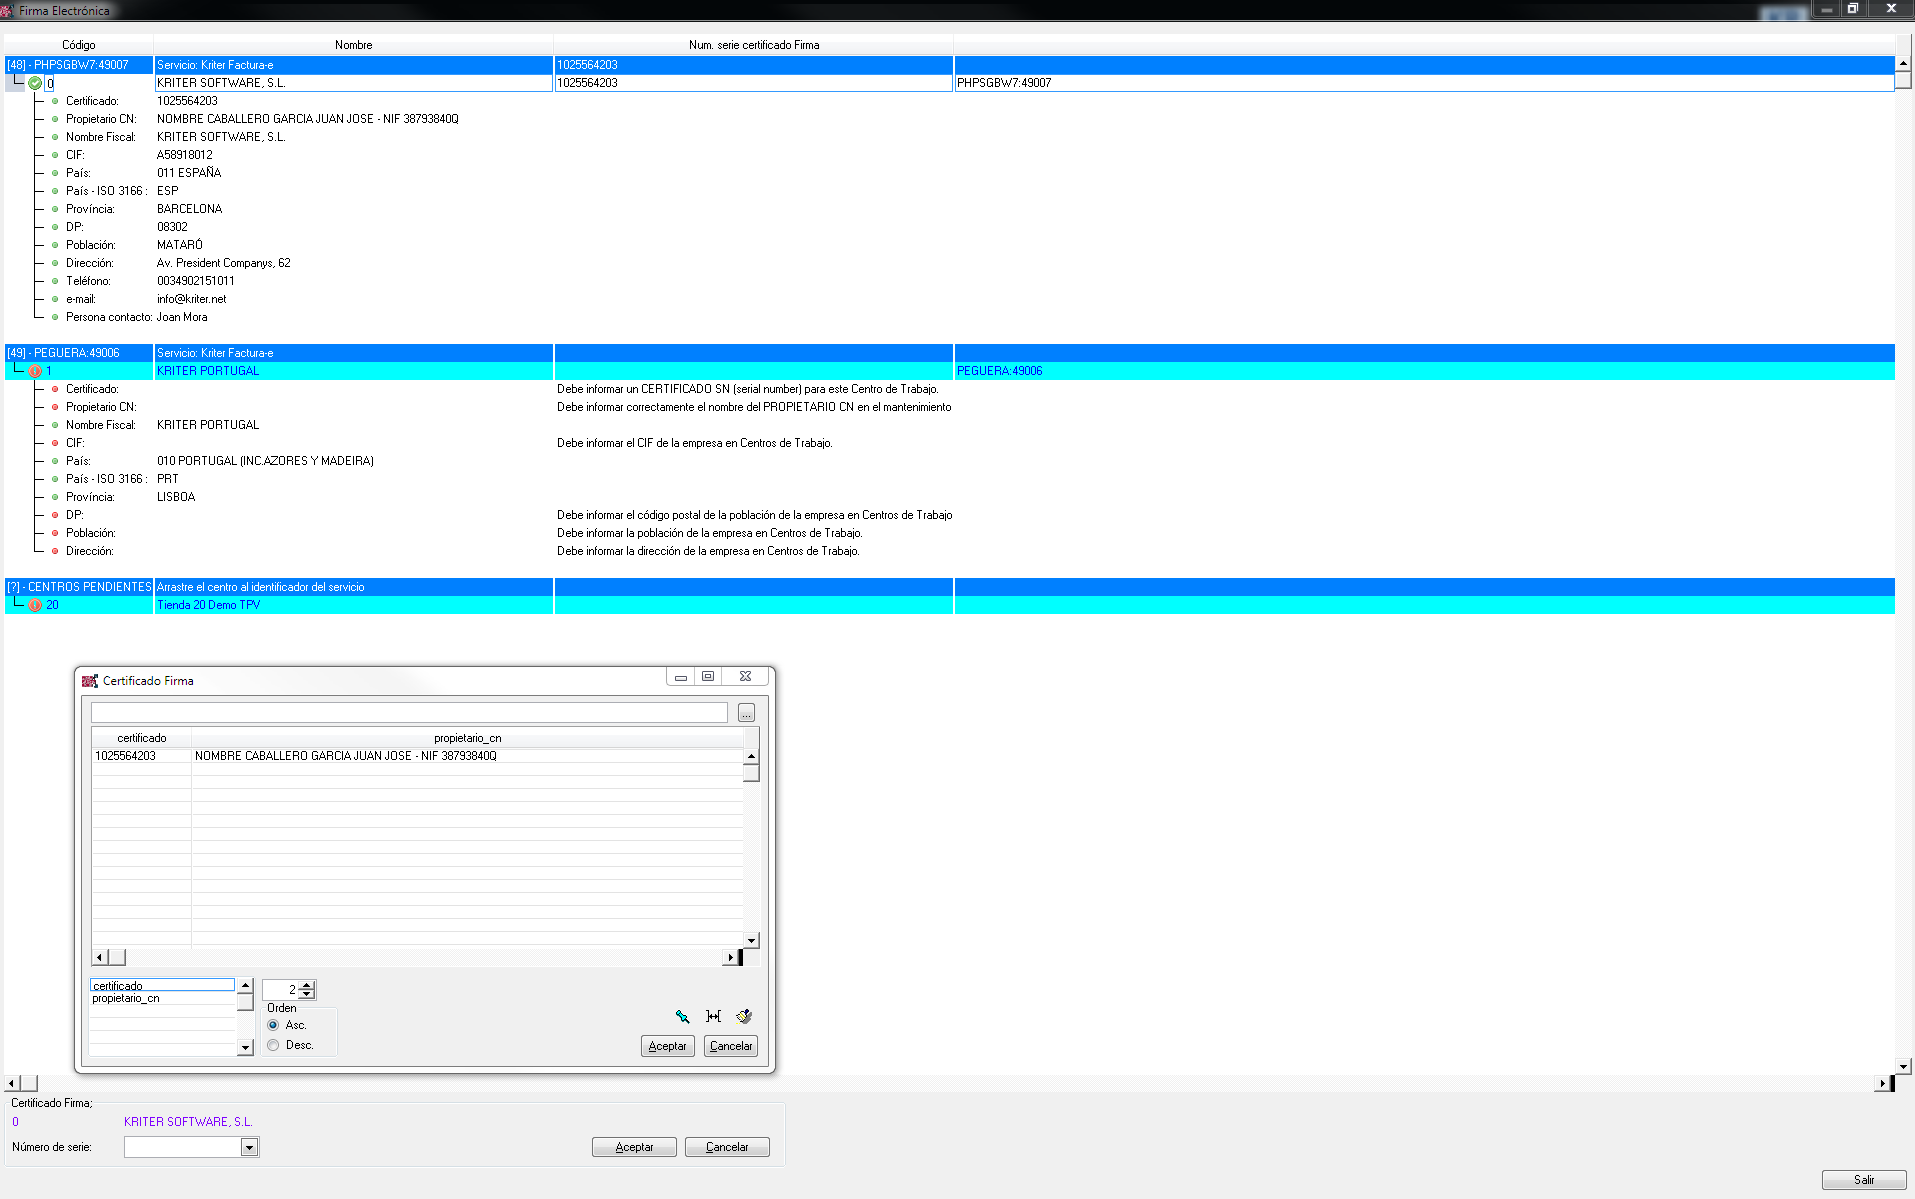
Task: Click the column width adjust icon
Action: point(713,1016)
